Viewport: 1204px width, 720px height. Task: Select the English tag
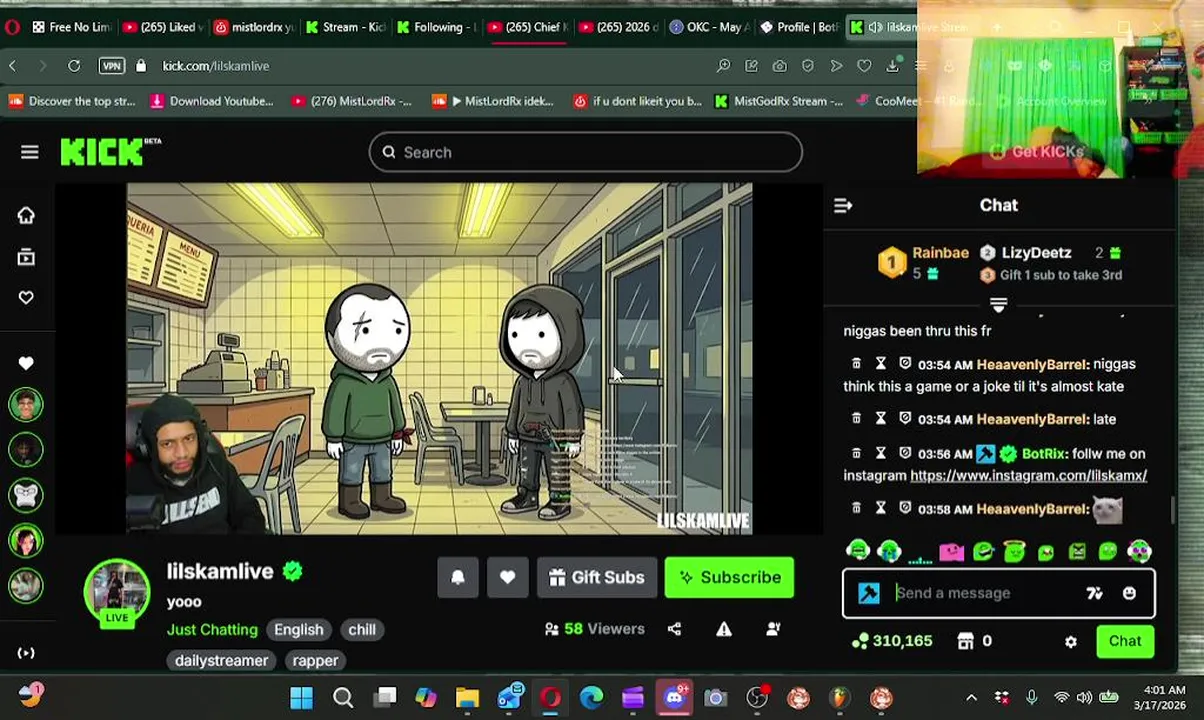[299, 629]
